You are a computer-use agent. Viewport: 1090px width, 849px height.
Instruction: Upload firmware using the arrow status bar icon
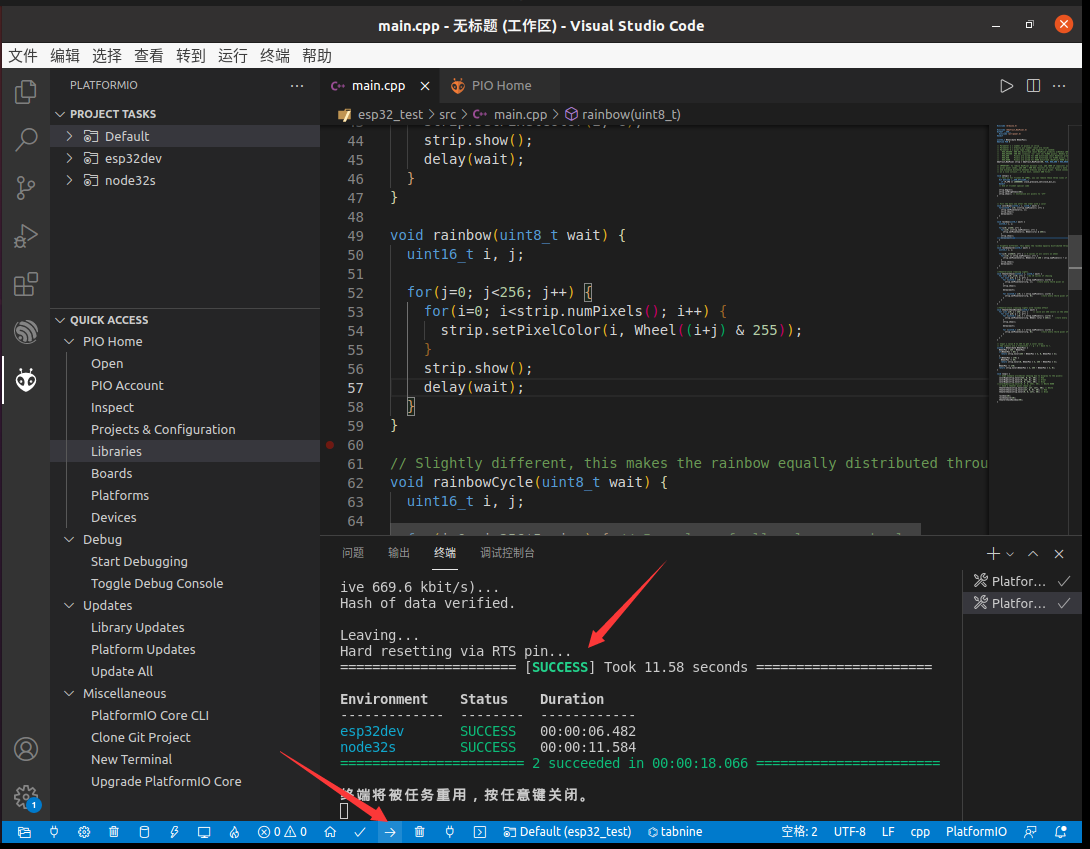click(390, 831)
